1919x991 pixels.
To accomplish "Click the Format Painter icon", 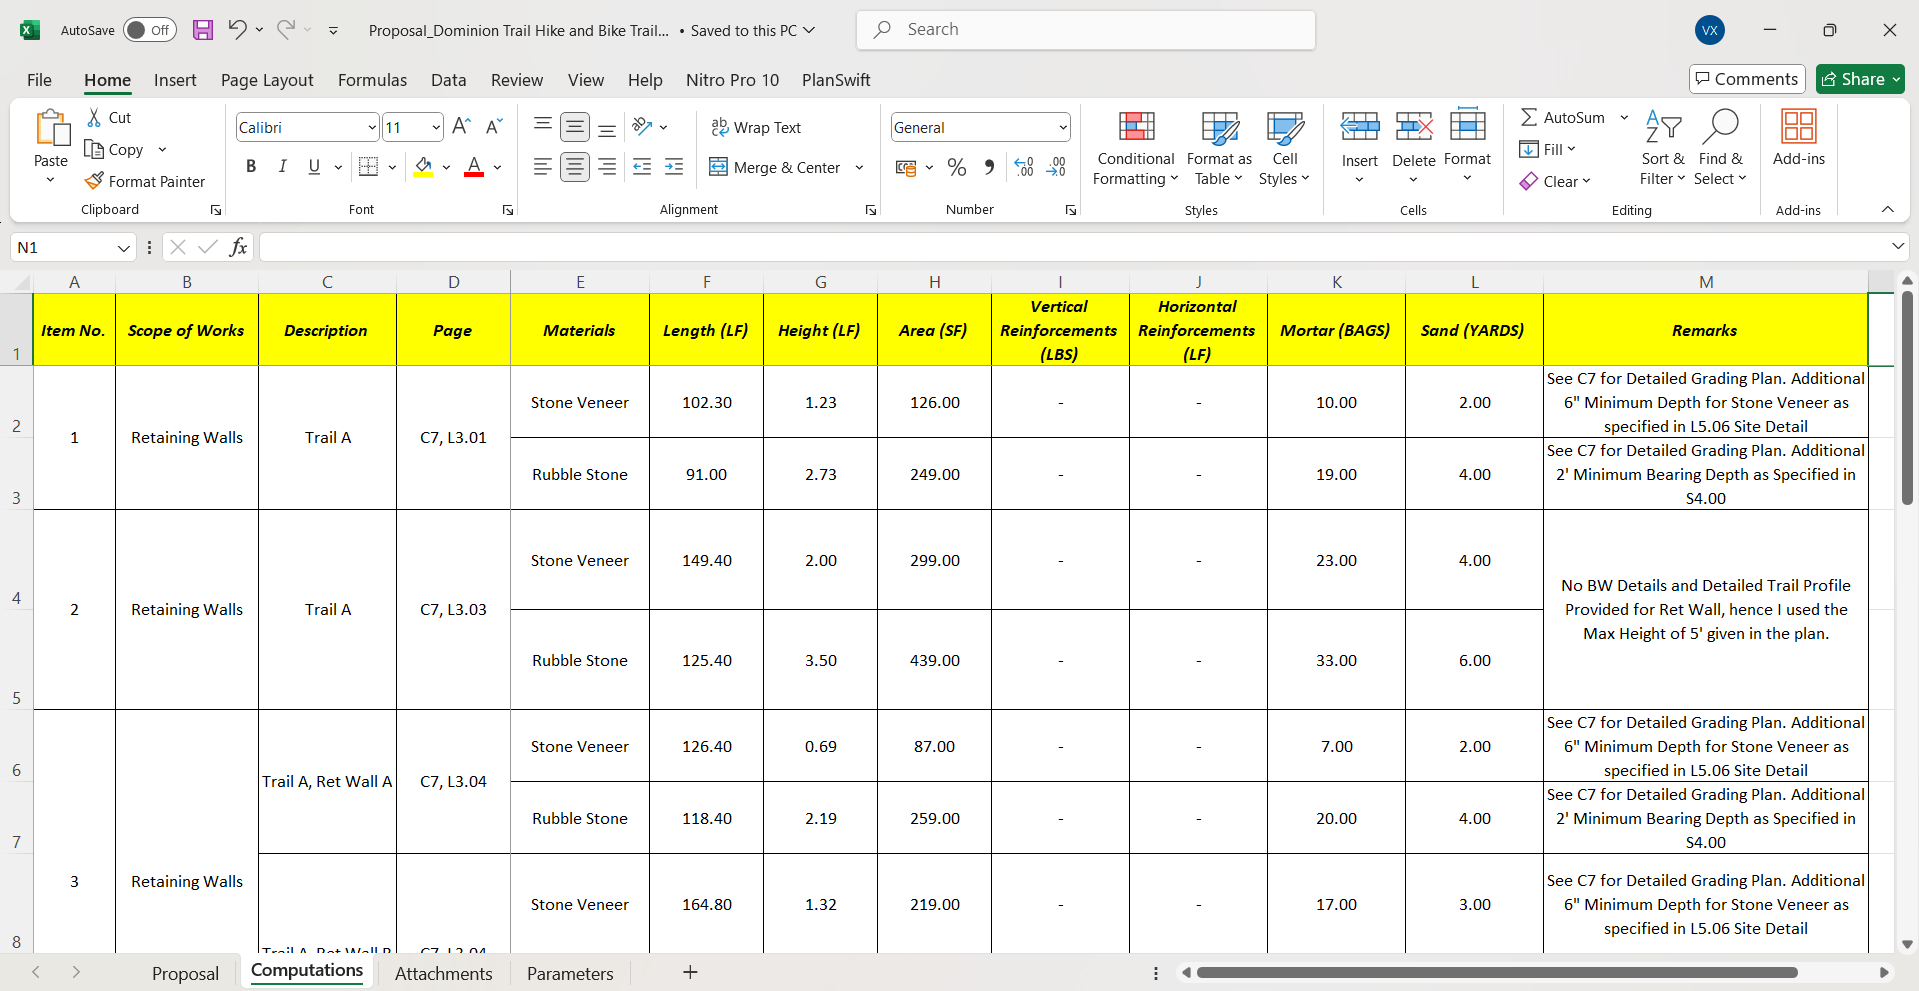I will [95, 181].
